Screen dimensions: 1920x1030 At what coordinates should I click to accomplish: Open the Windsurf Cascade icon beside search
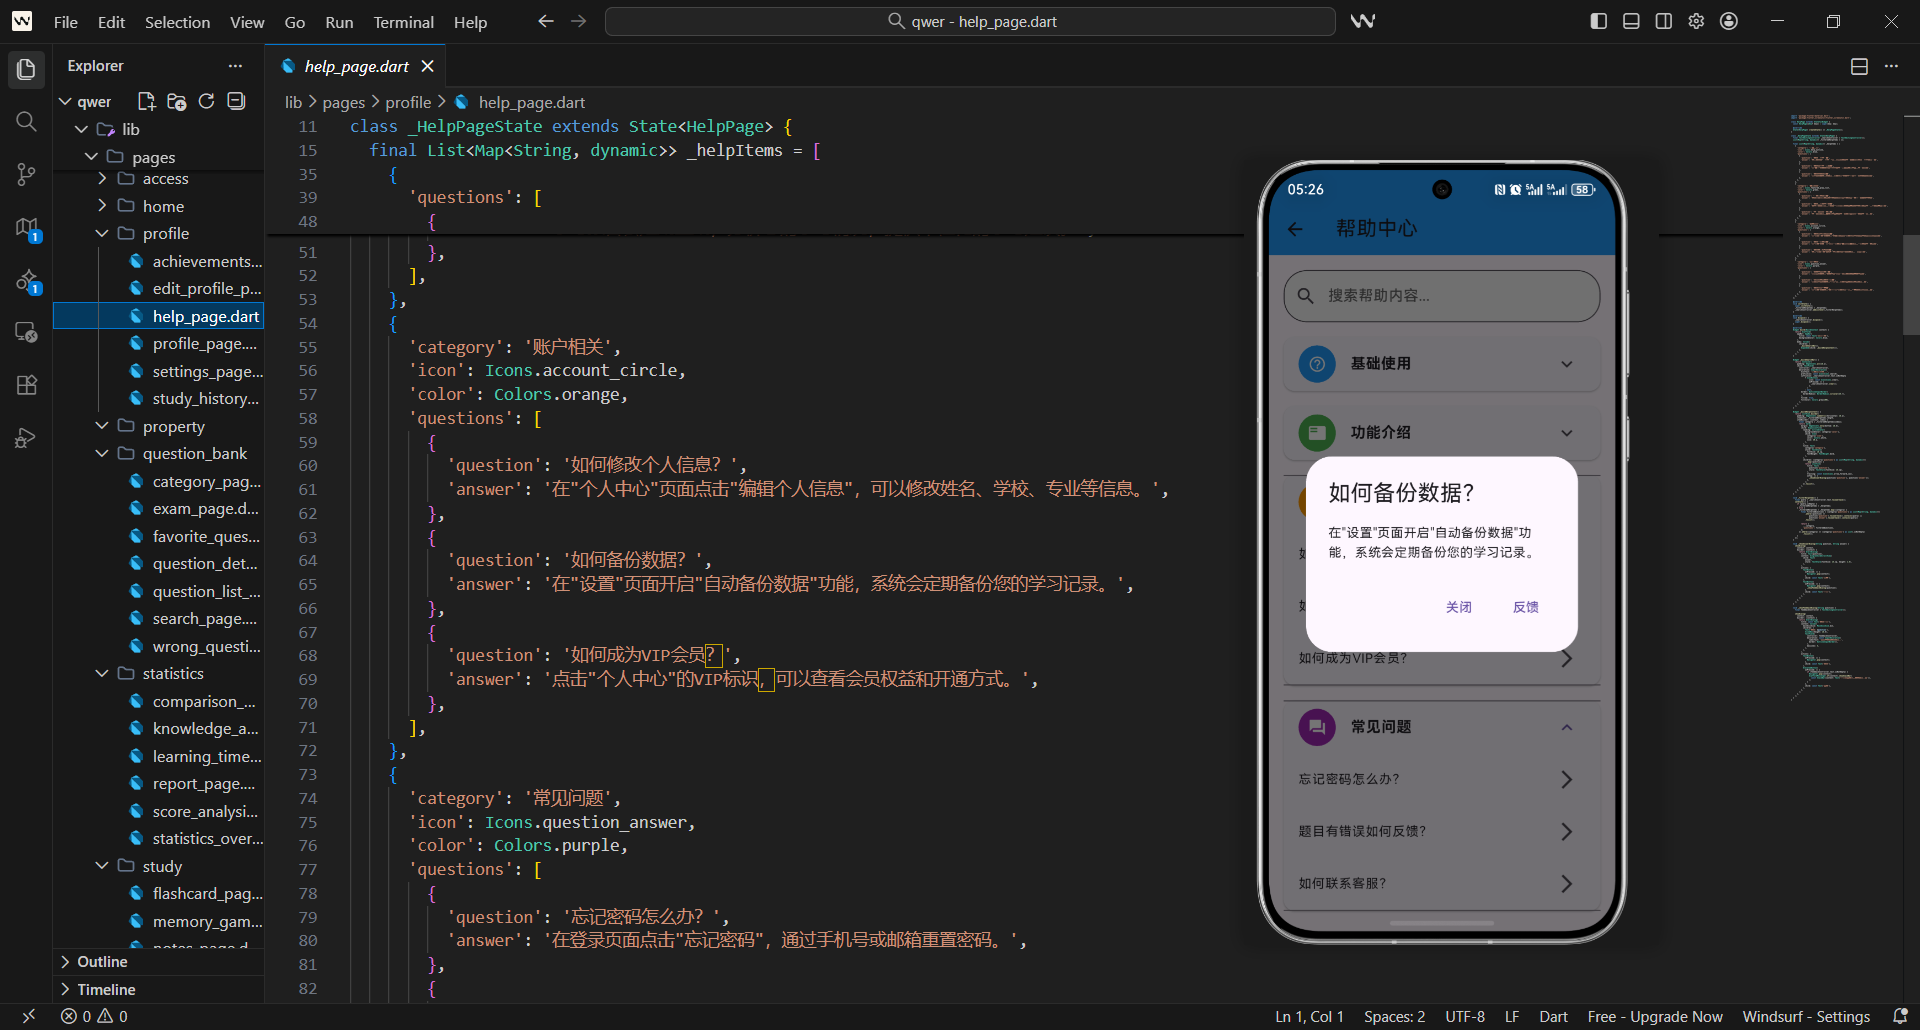[x=1363, y=21]
